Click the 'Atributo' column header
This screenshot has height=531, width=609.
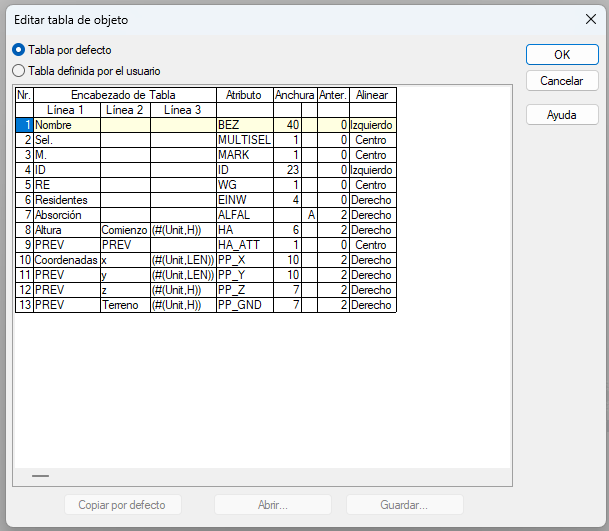pyautogui.click(x=244, y=95)
